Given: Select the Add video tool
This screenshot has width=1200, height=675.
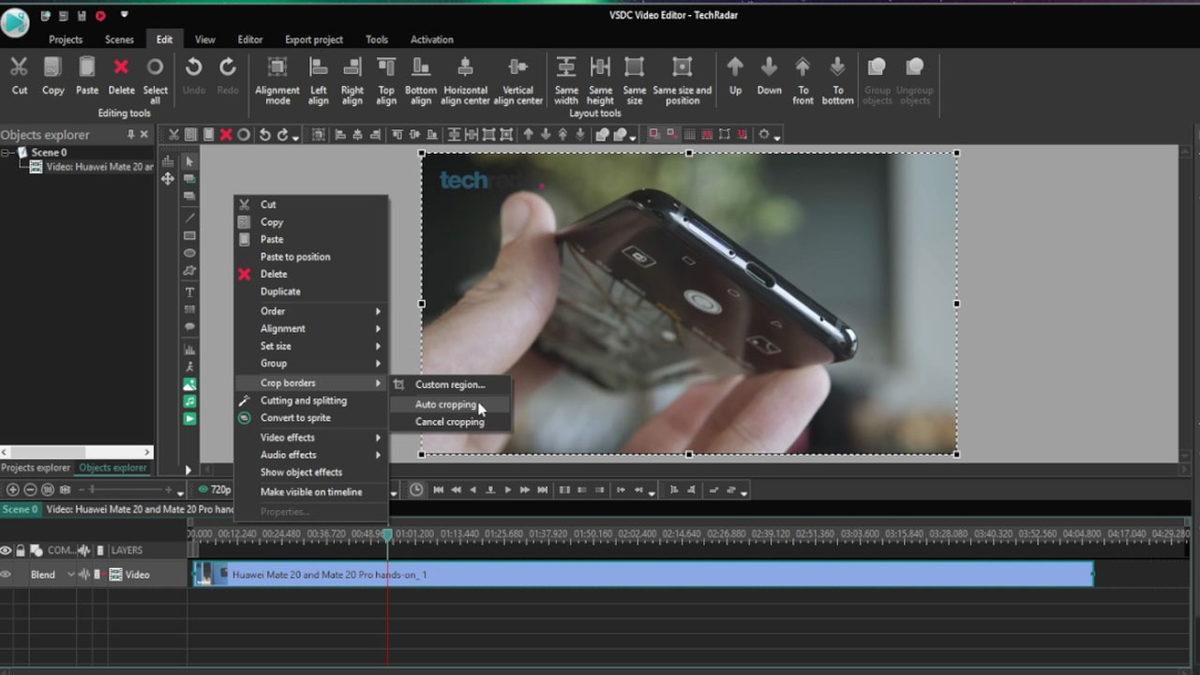Looking at the screenshot, I should click(190, 419).
